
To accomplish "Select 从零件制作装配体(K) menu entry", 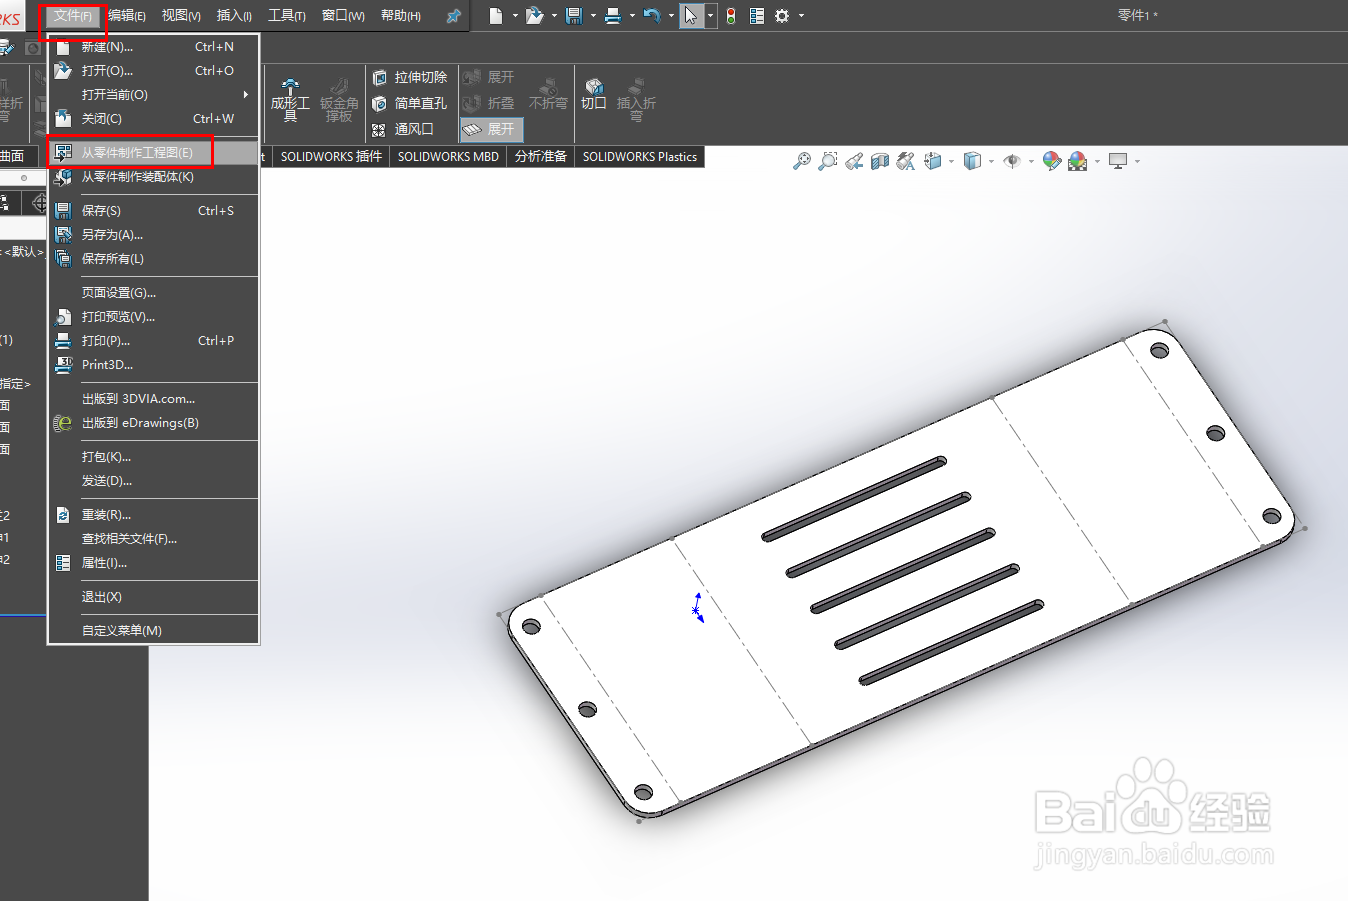I will point(154,177).
